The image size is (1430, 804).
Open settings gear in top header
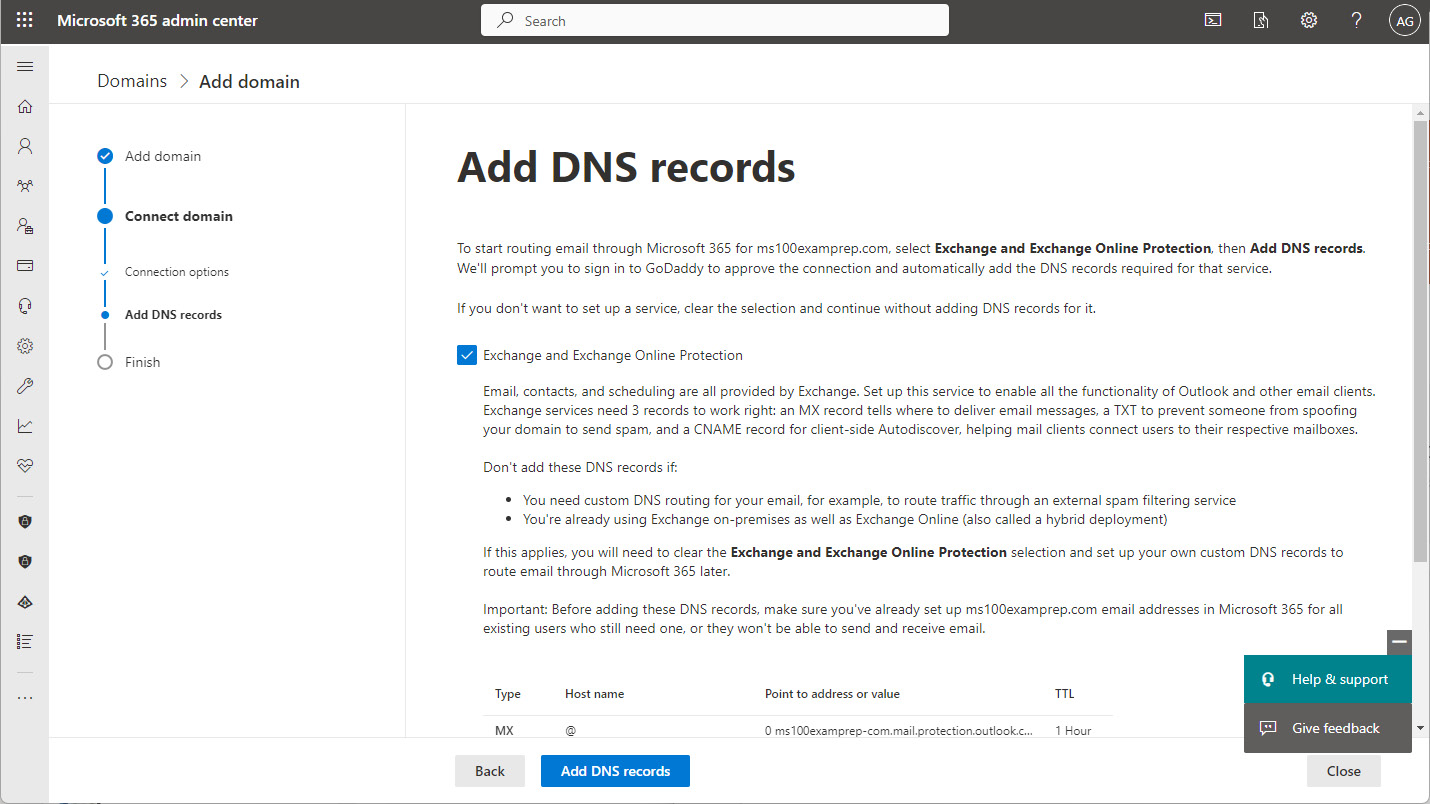pos(1309,20)
